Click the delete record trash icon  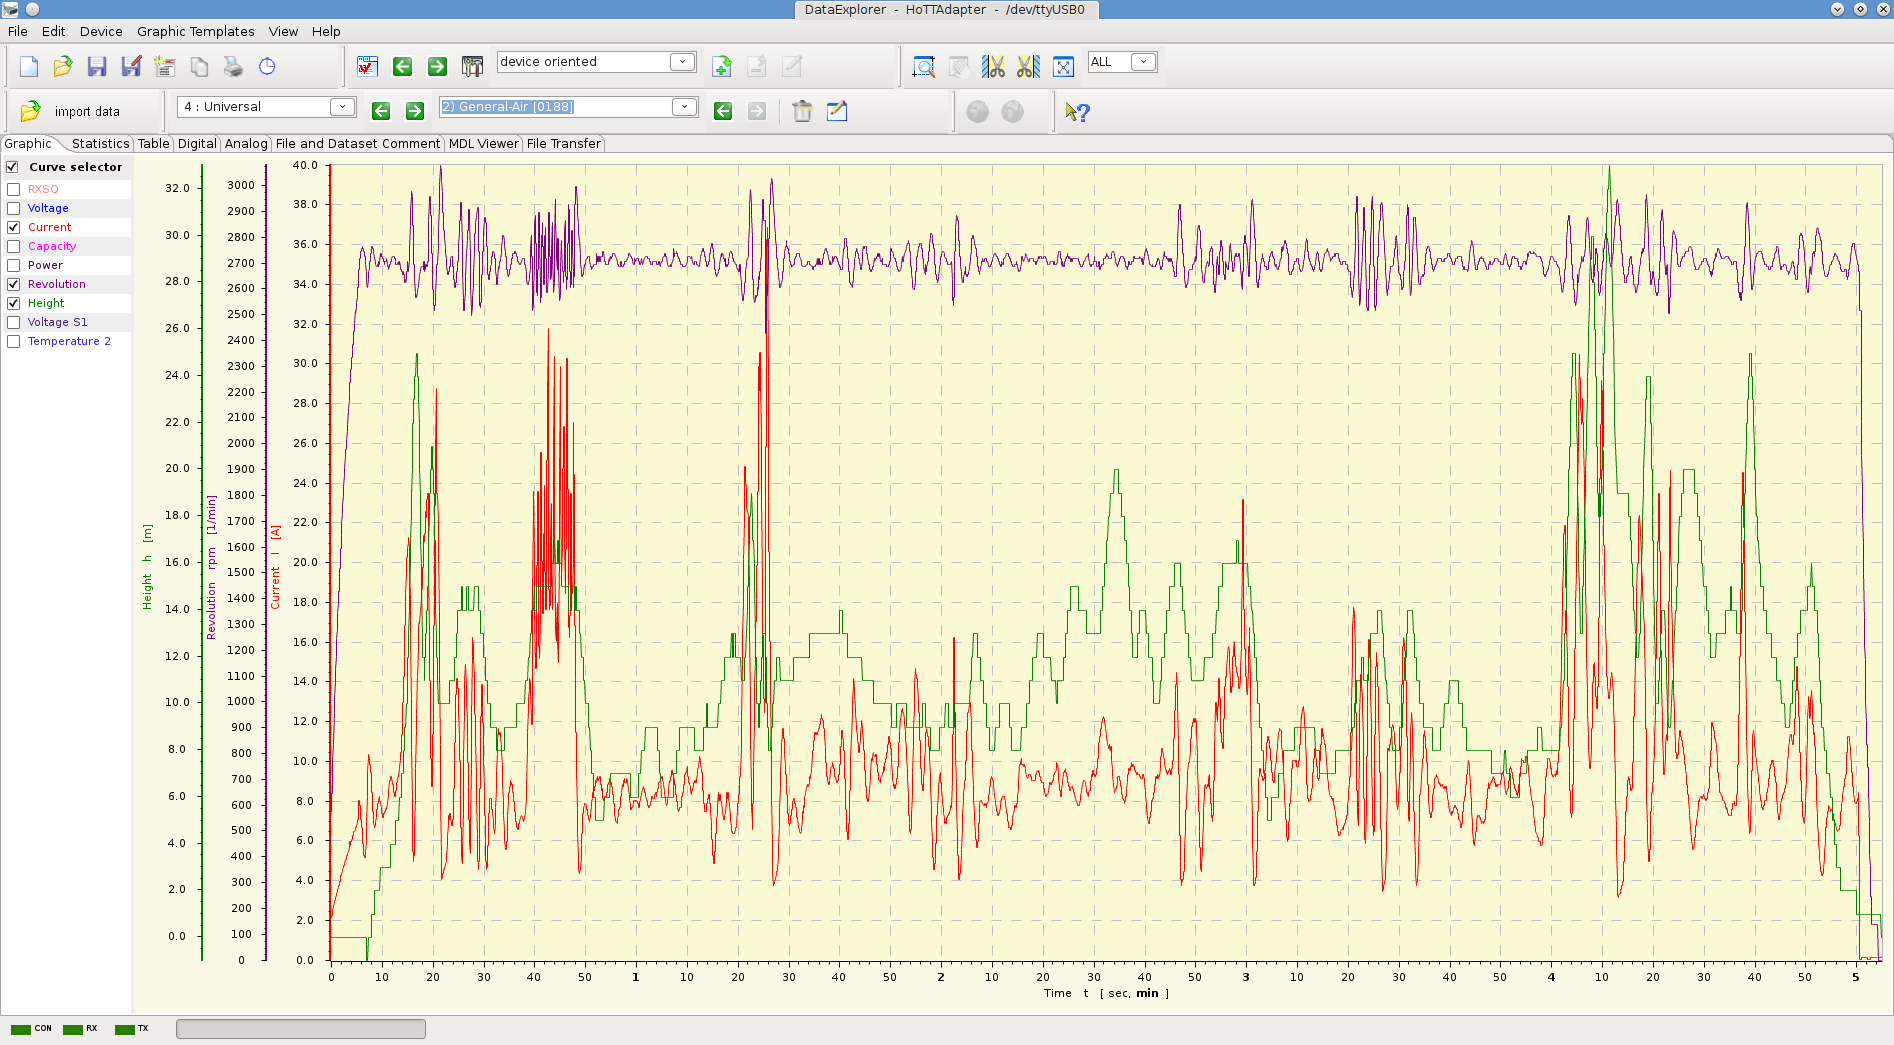coord(802,111)
